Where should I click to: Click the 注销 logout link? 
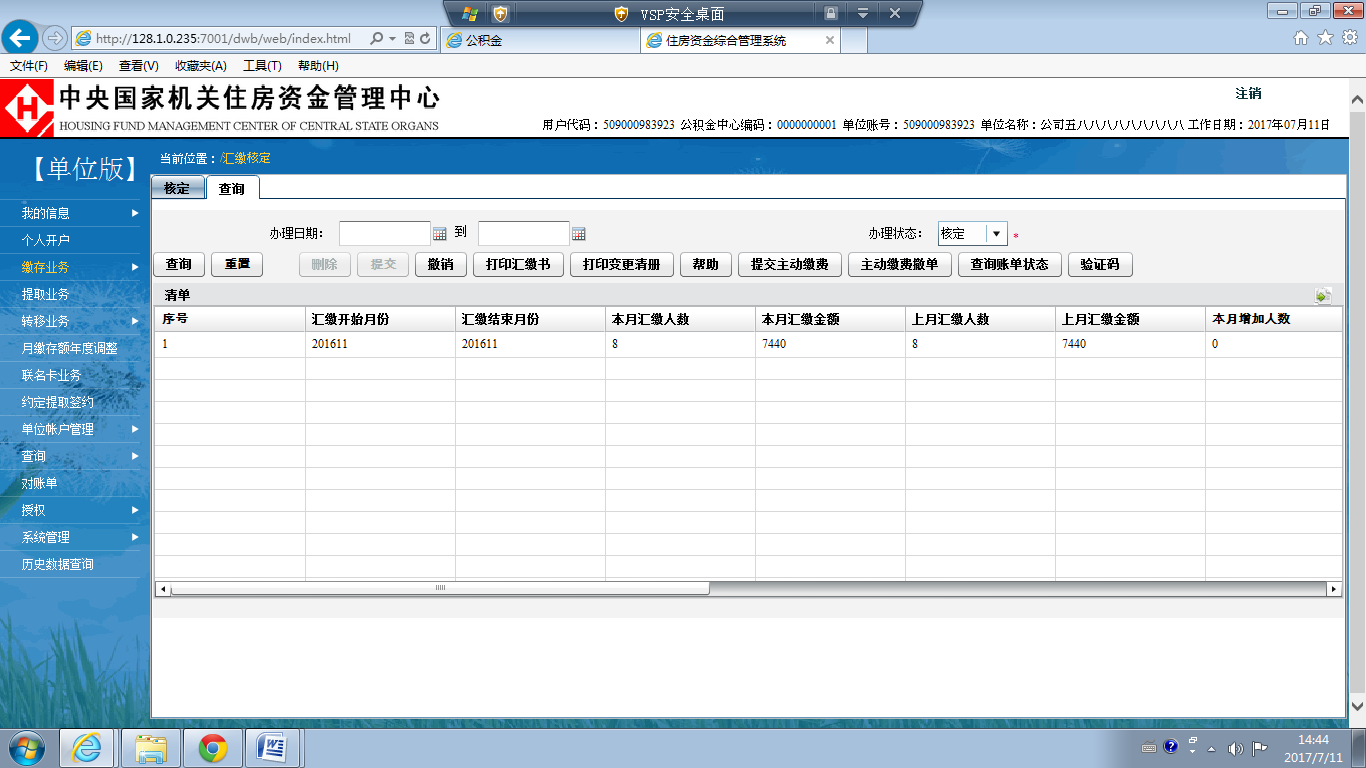(1248, 94)
